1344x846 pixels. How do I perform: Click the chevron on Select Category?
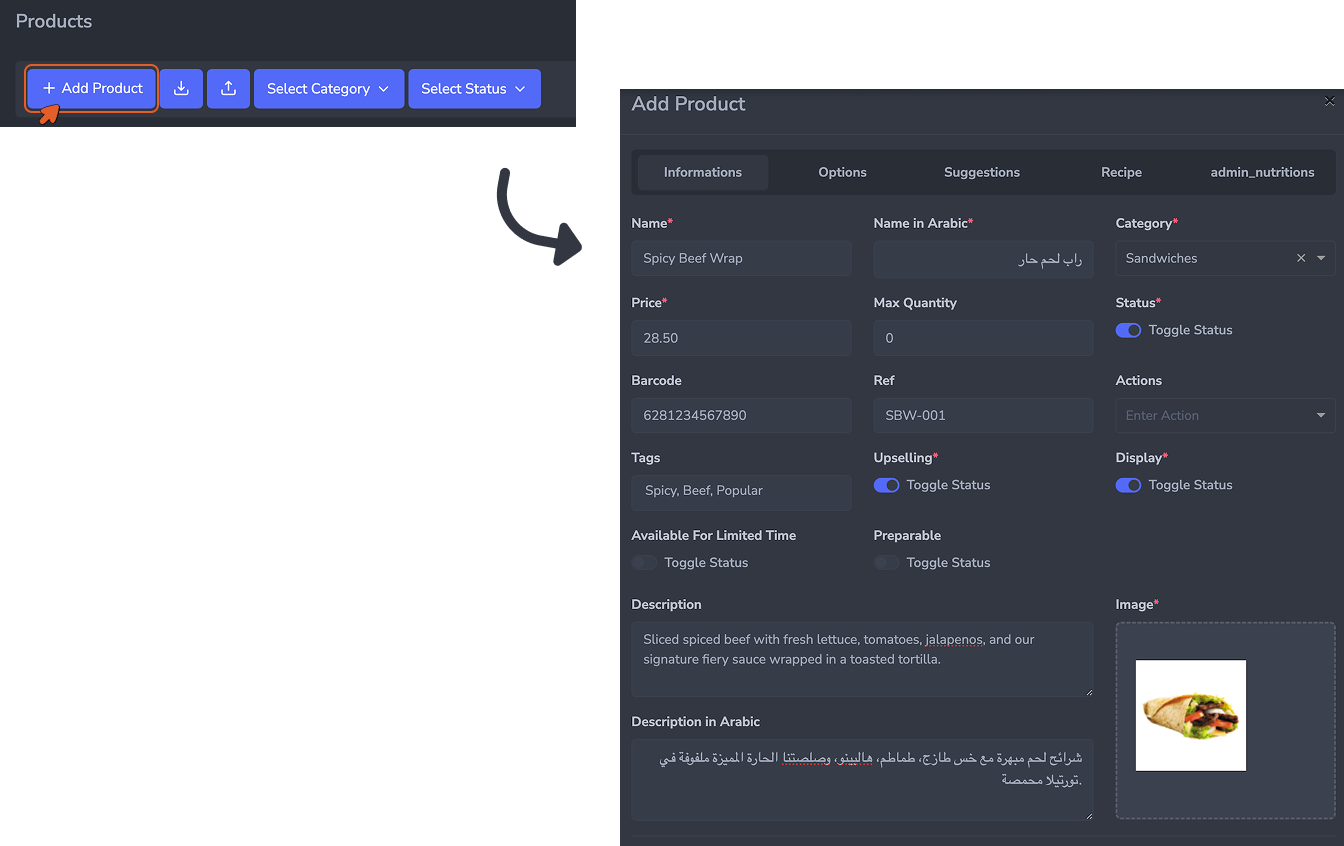click(x=383, y=89)
